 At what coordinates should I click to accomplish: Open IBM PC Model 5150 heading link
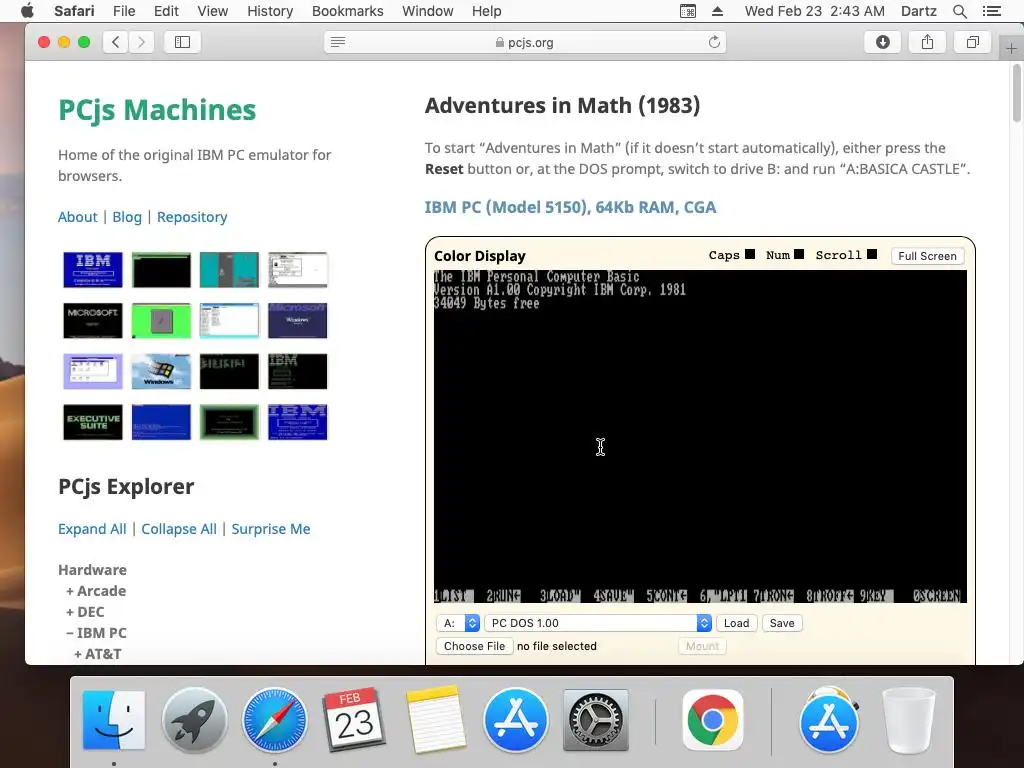570,207
